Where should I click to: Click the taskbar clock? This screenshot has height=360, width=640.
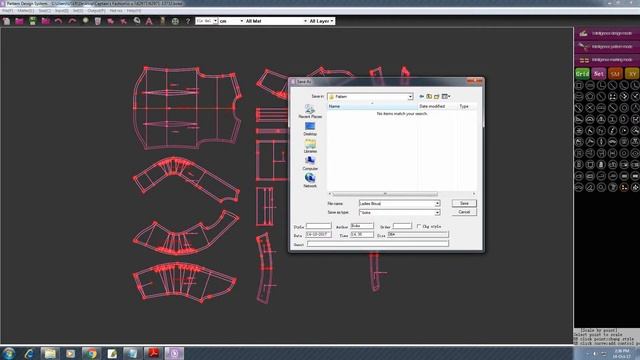point(621,353)
